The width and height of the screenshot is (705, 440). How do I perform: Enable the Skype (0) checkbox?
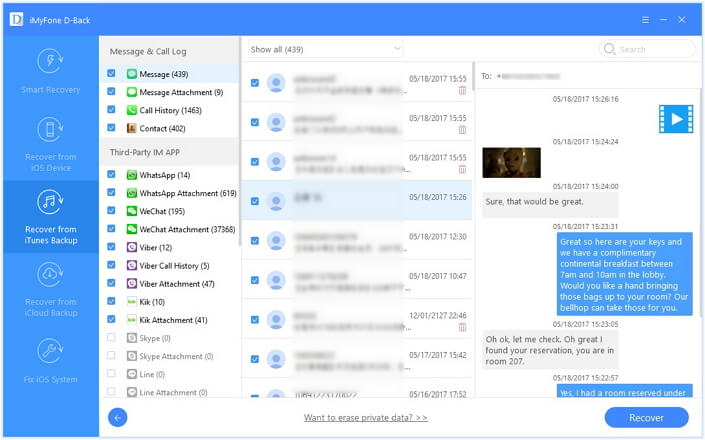(x=112, y=338)
